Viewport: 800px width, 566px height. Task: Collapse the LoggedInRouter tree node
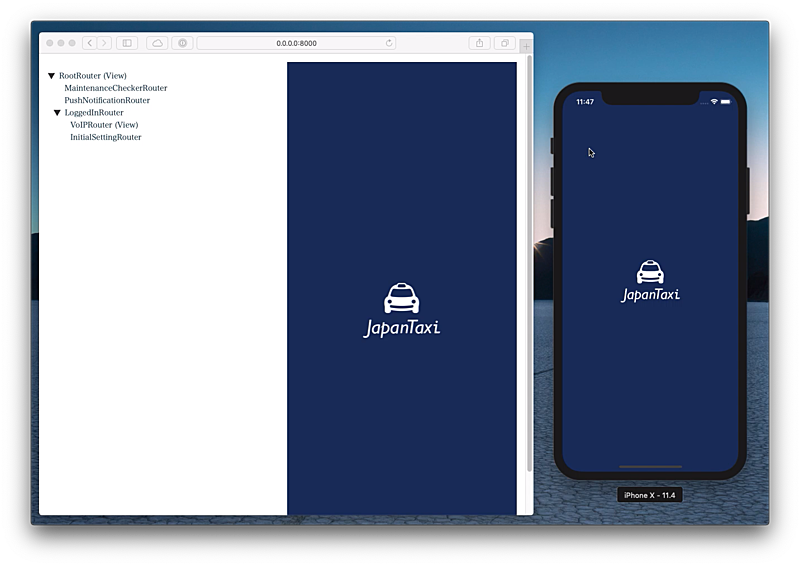point(57,113)
